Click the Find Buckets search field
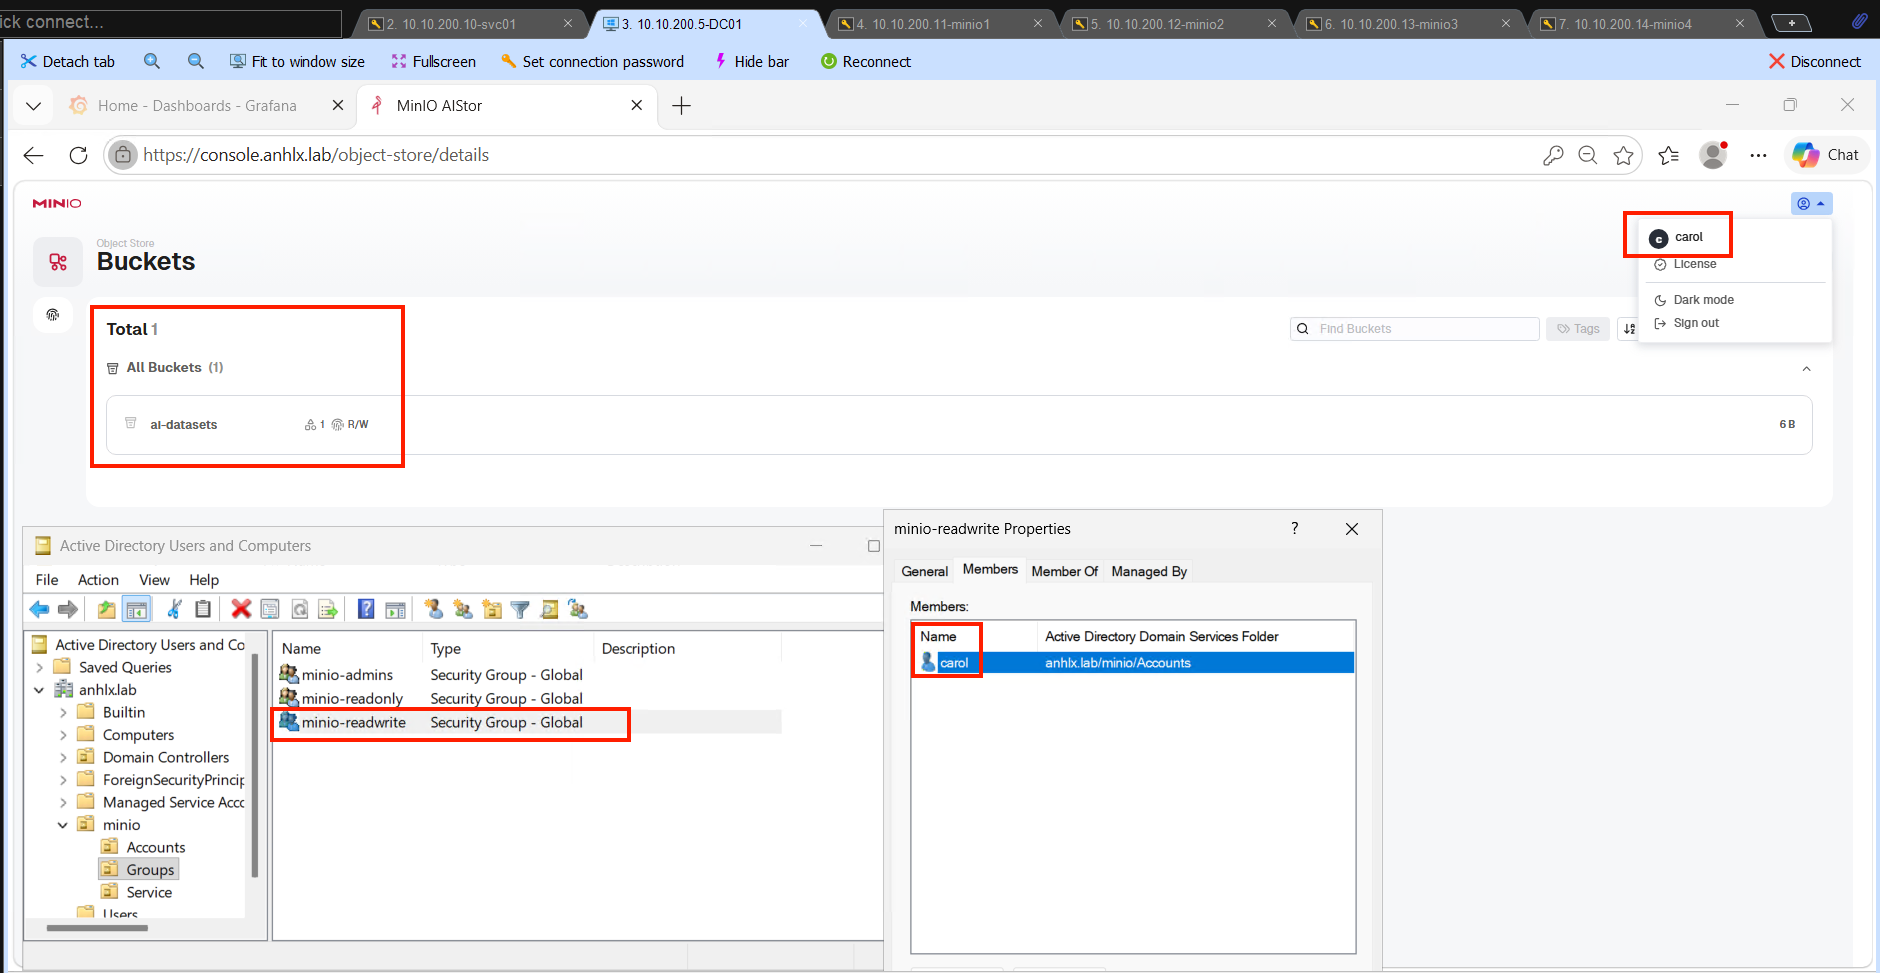Viewport: 1880px width, 973px height. pyautogui.click(x=1415, y=329)
